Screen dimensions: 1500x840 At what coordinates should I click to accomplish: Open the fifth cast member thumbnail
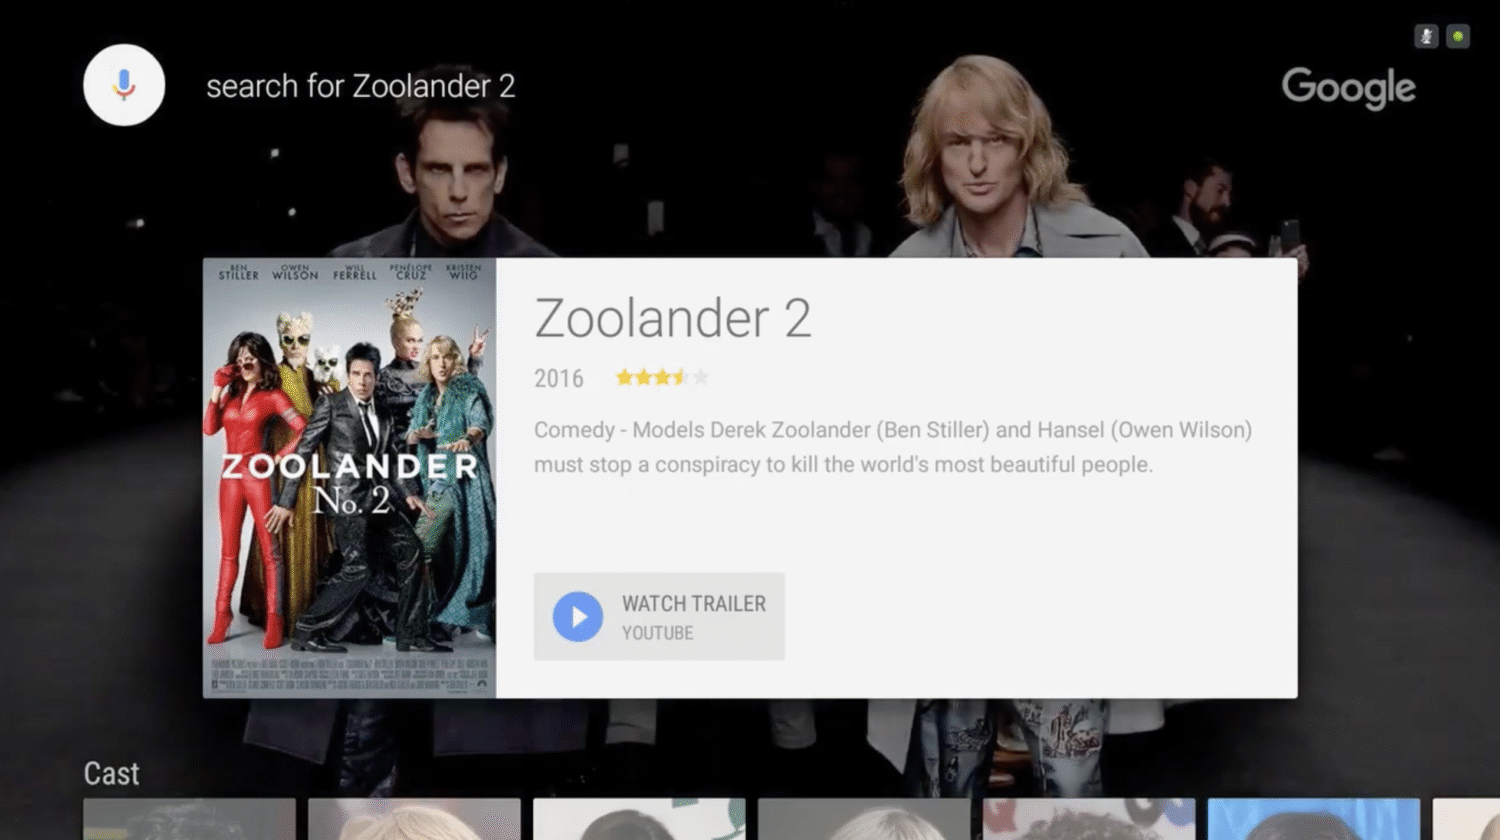click(1089, 819)
